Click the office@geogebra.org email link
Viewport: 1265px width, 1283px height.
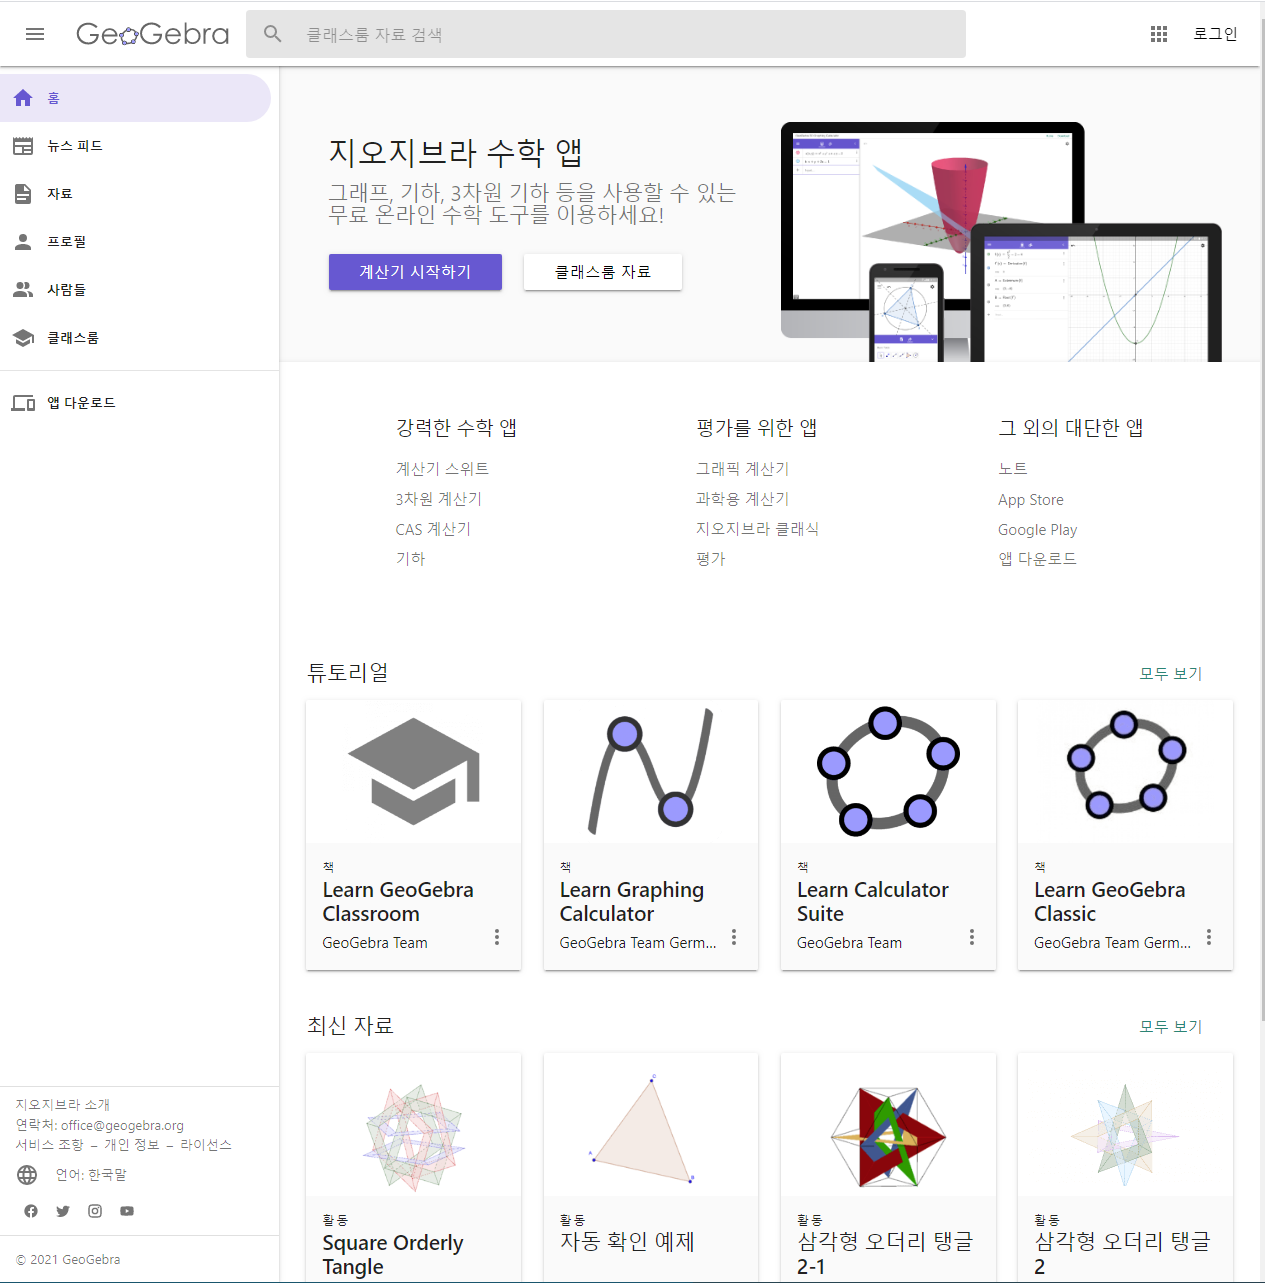pos(122,1126)
